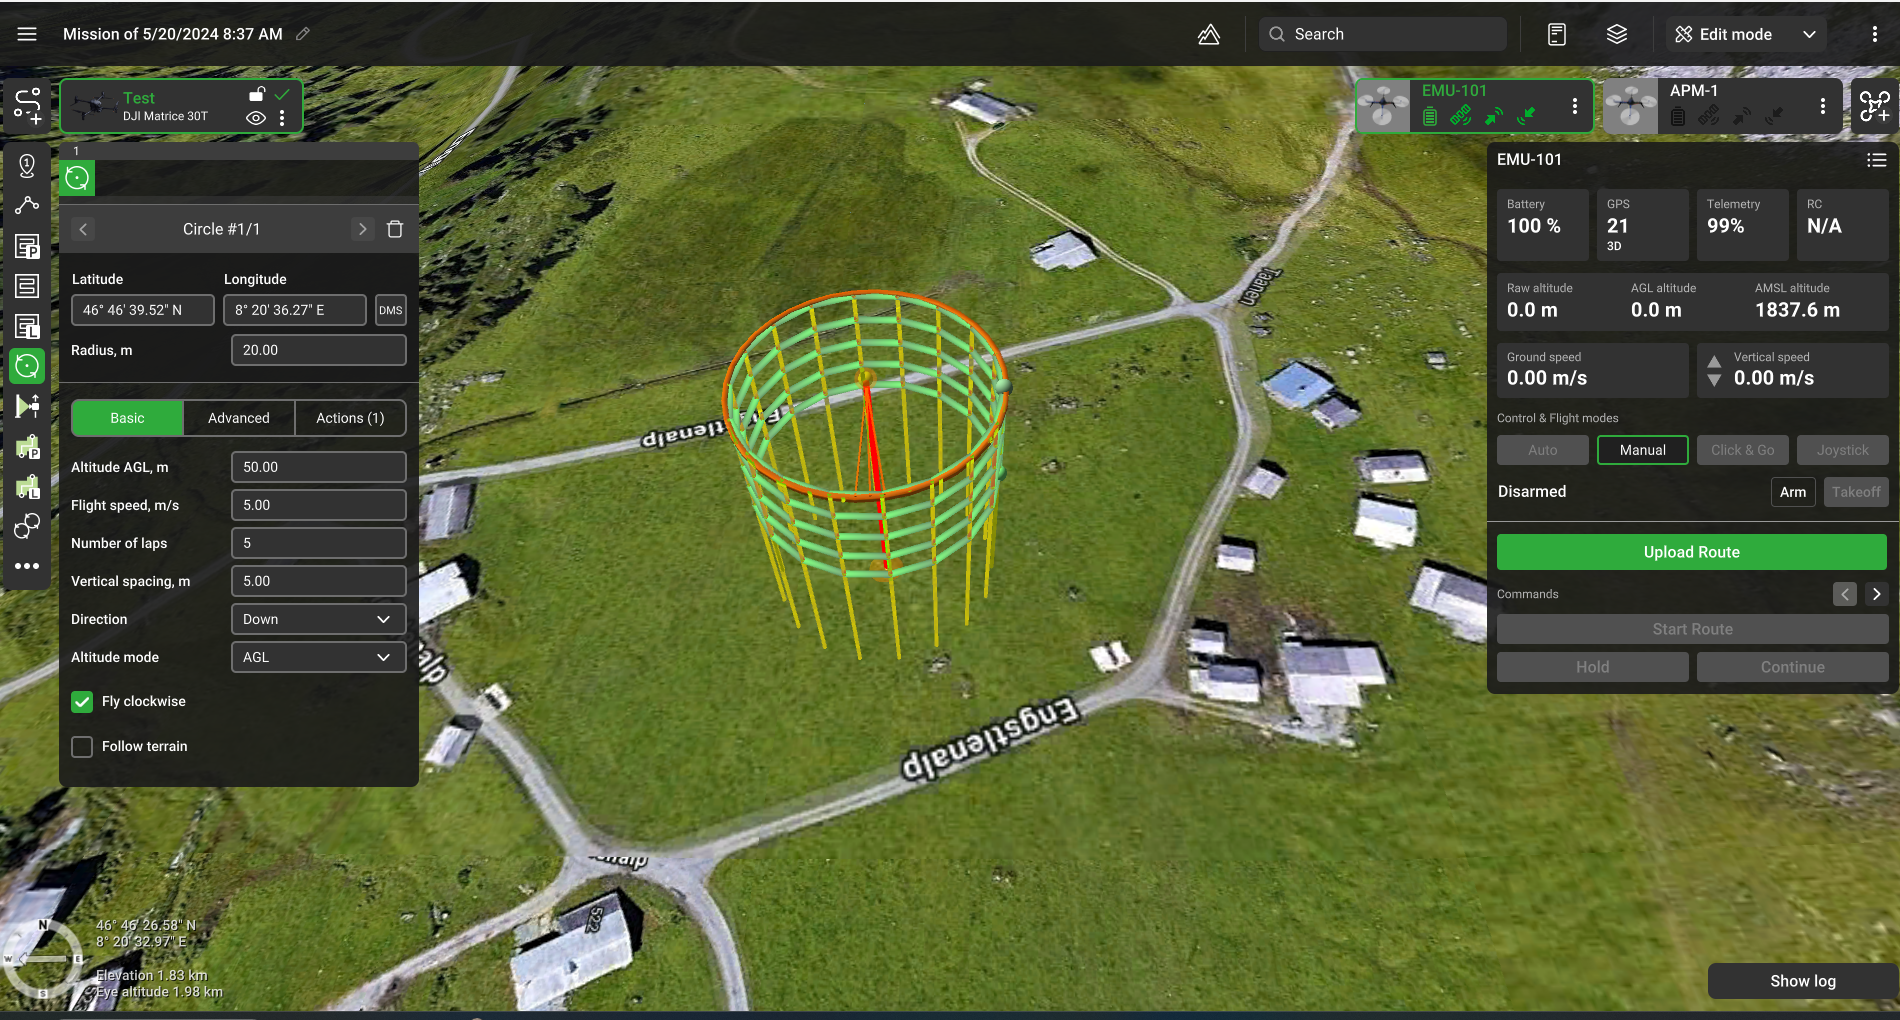
Task: Click the Radius input field
Action: (x=318, y=350)
